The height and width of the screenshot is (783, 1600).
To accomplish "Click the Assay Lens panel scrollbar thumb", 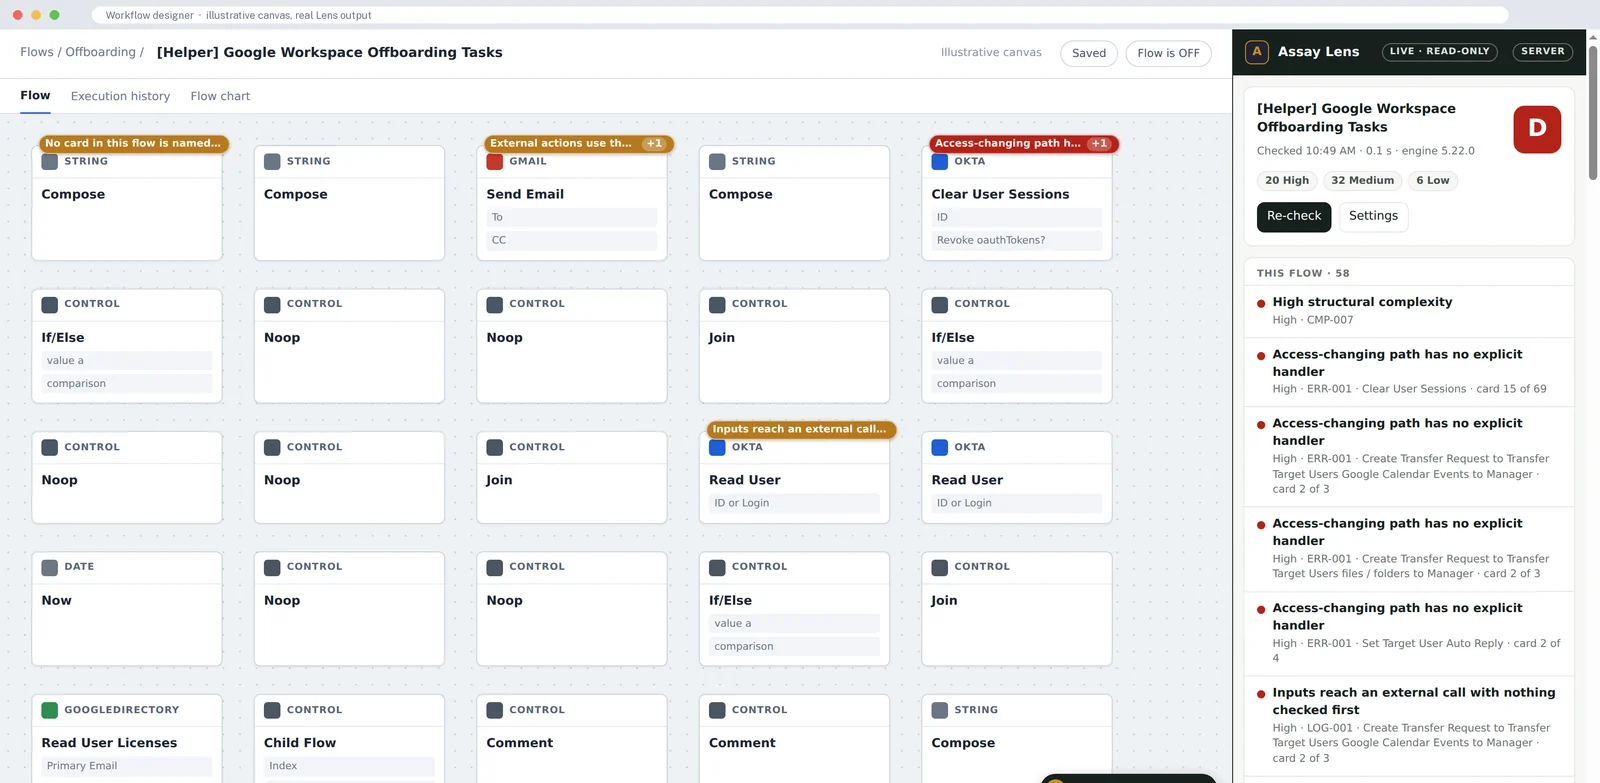I will (1593, 112).
